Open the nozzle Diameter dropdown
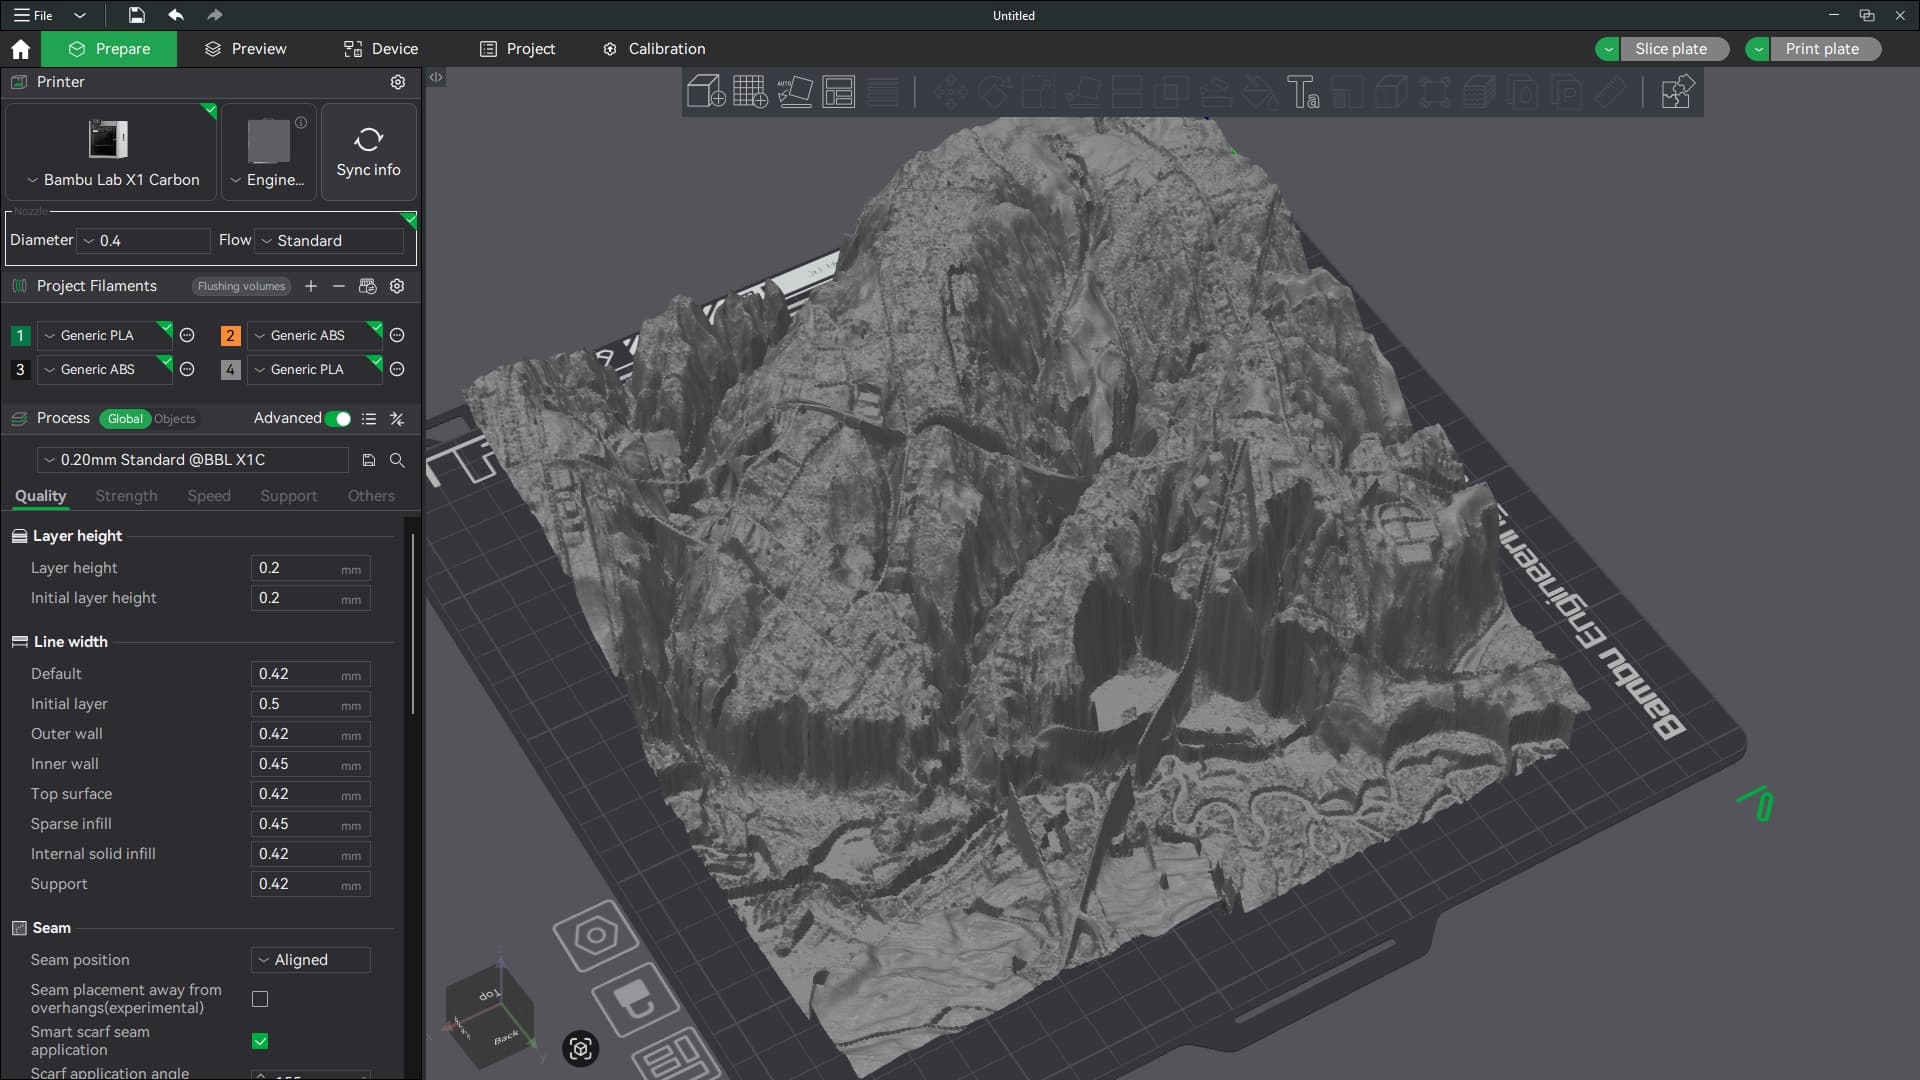1920x1080 pixels. [x=145, y=241]
